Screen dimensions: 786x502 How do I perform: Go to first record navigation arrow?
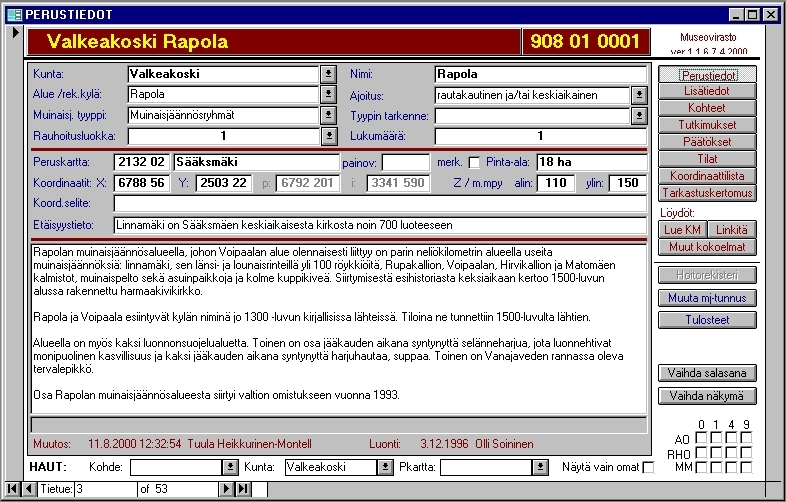[11, 488]
